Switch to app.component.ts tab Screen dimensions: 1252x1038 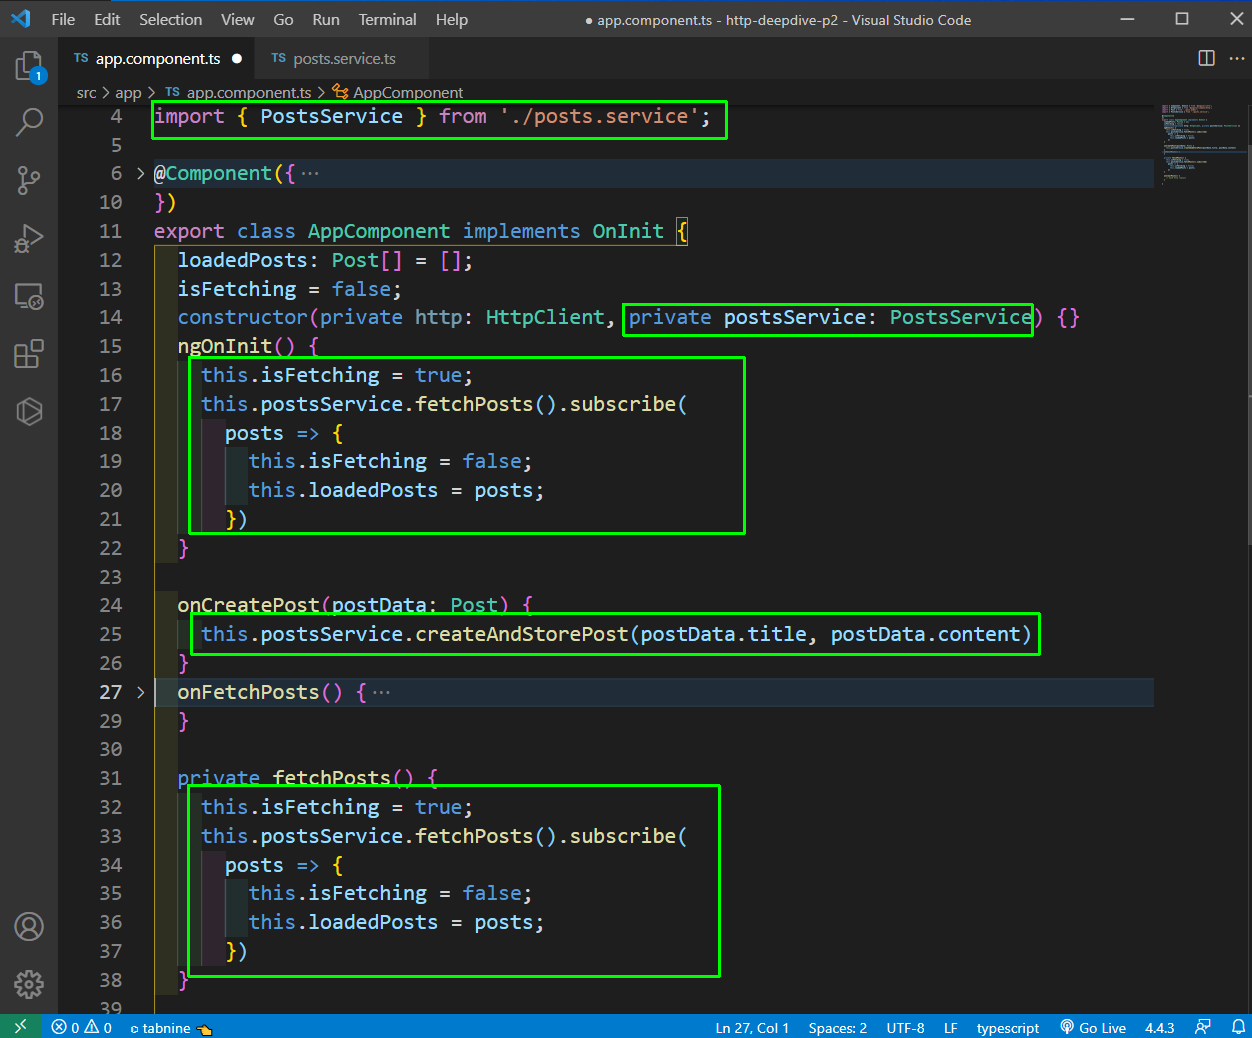(x=156, y=58)
